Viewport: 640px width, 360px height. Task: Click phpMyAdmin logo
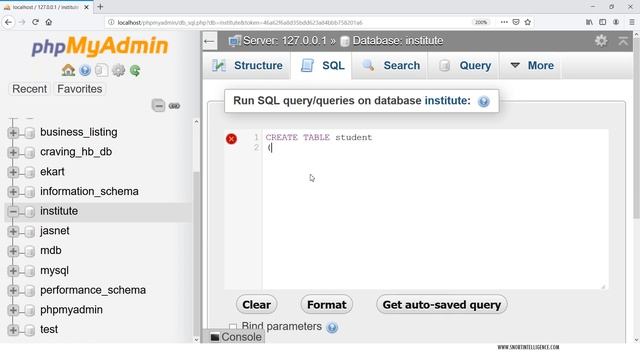tap(100, 45)
